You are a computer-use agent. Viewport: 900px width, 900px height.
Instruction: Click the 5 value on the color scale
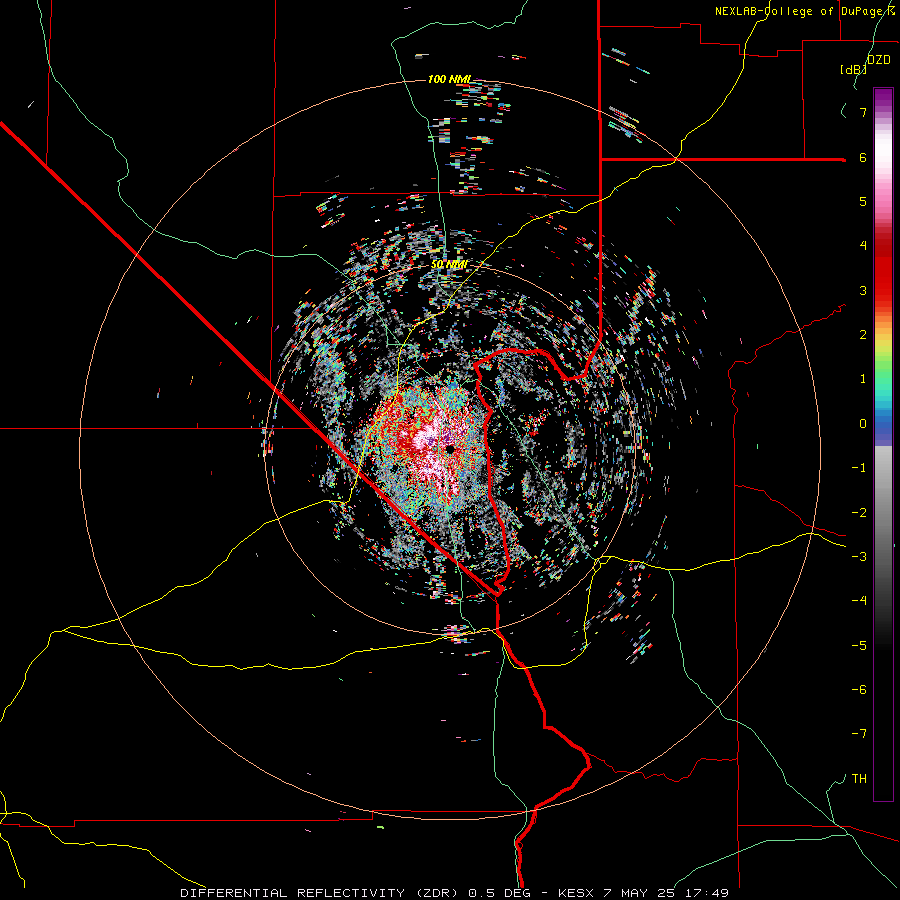click(x=863, y=201)
